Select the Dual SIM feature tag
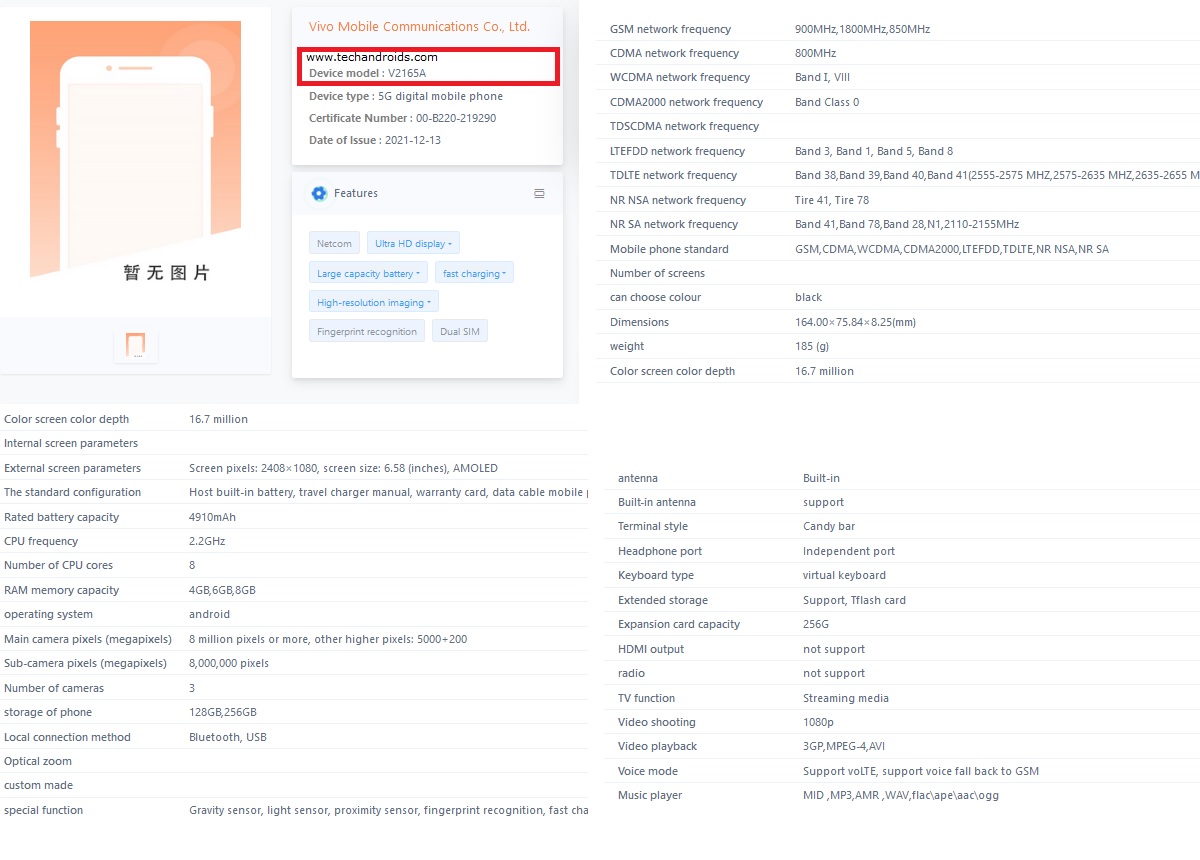The height and width of the screenshot is (860, 1200). [460, 331]
